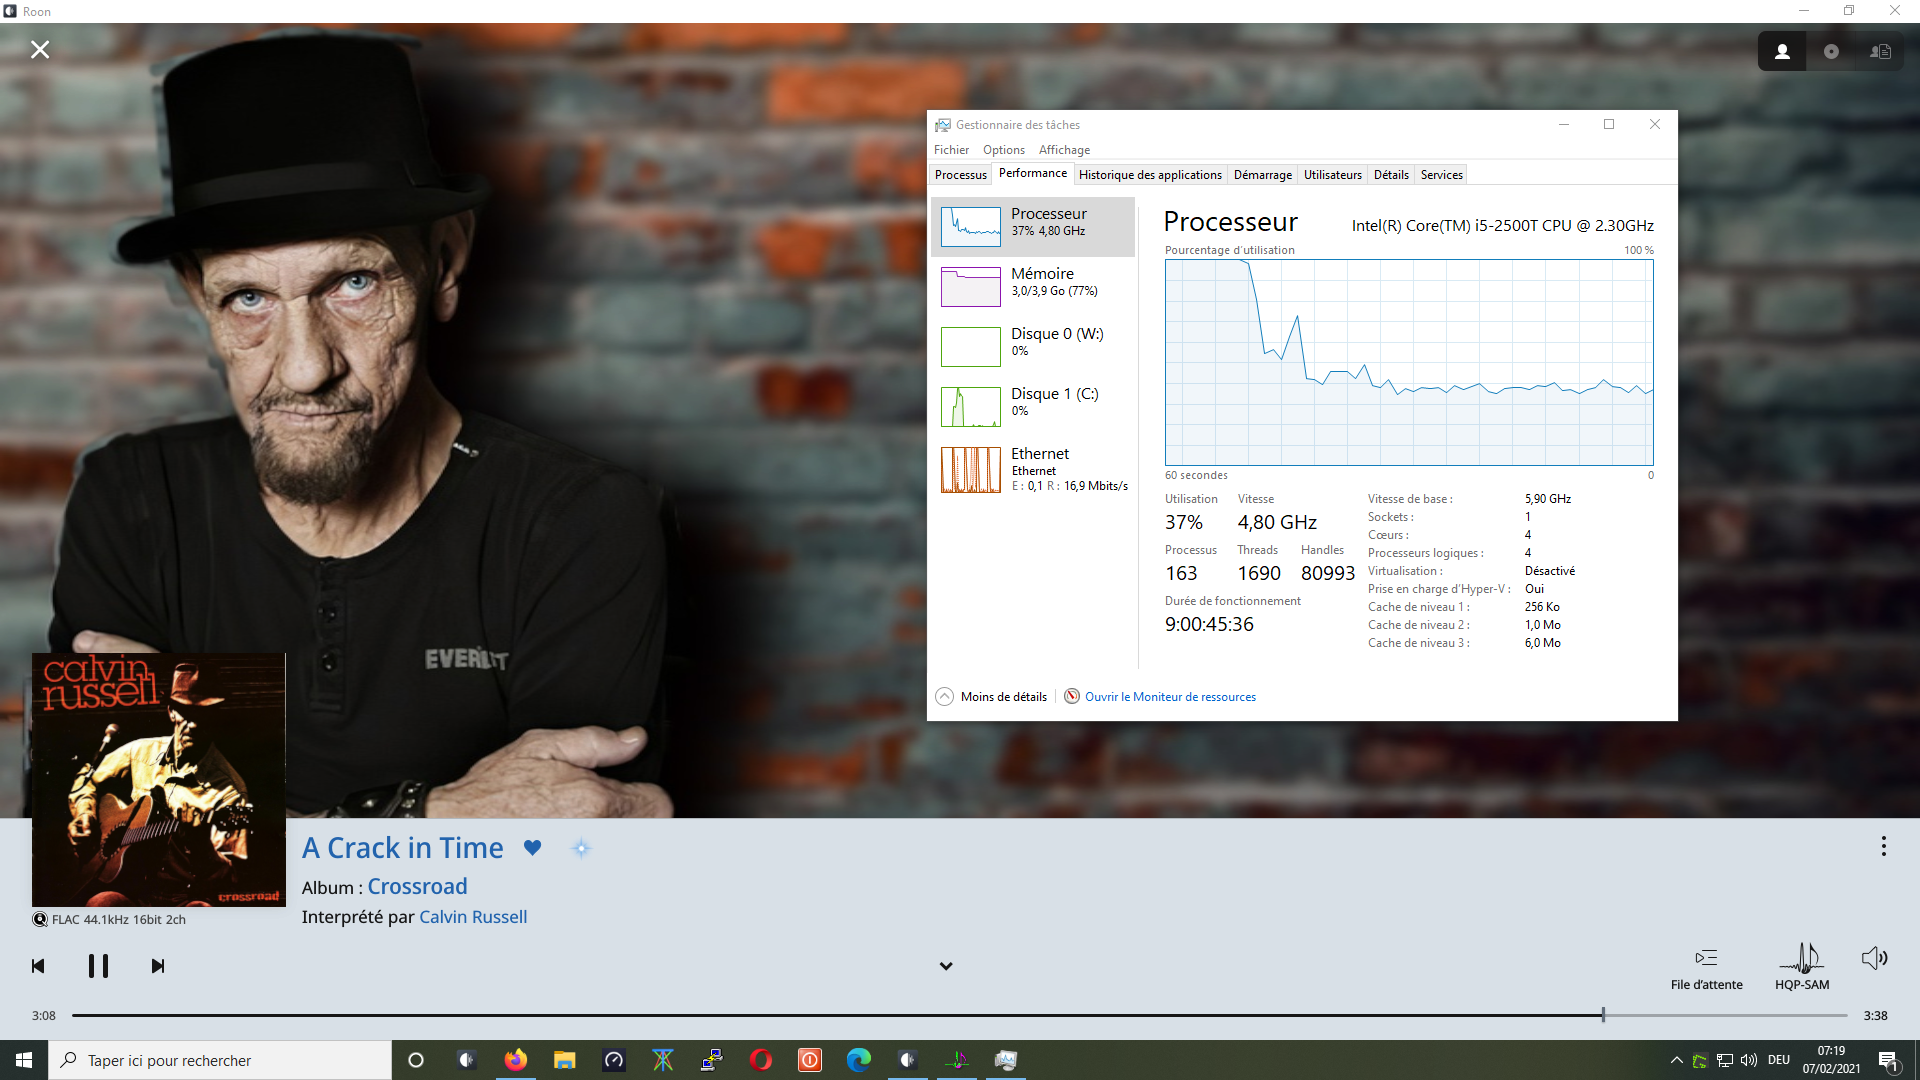This screenshot has height=1080, width=1920.
Task: Open the three-dot track options menu
Action: (1883, 847)
